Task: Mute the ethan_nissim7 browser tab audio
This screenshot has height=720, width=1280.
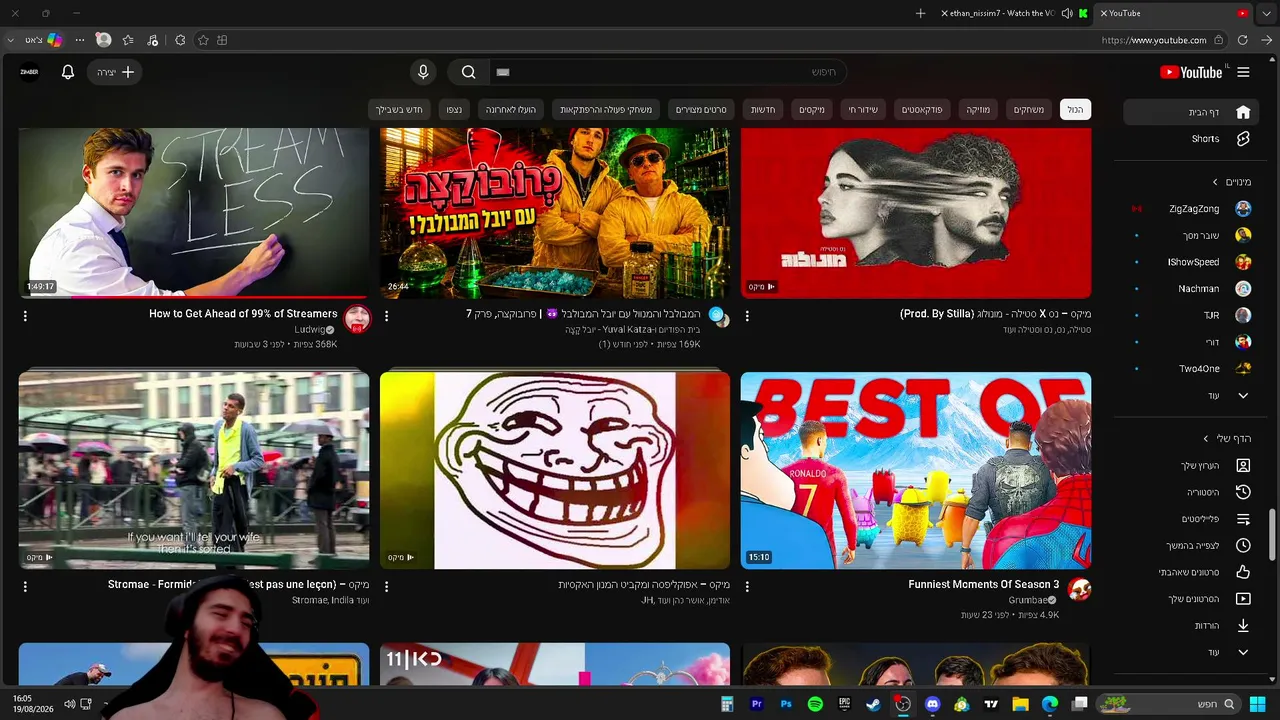Action: click(x=1067, y=13)
